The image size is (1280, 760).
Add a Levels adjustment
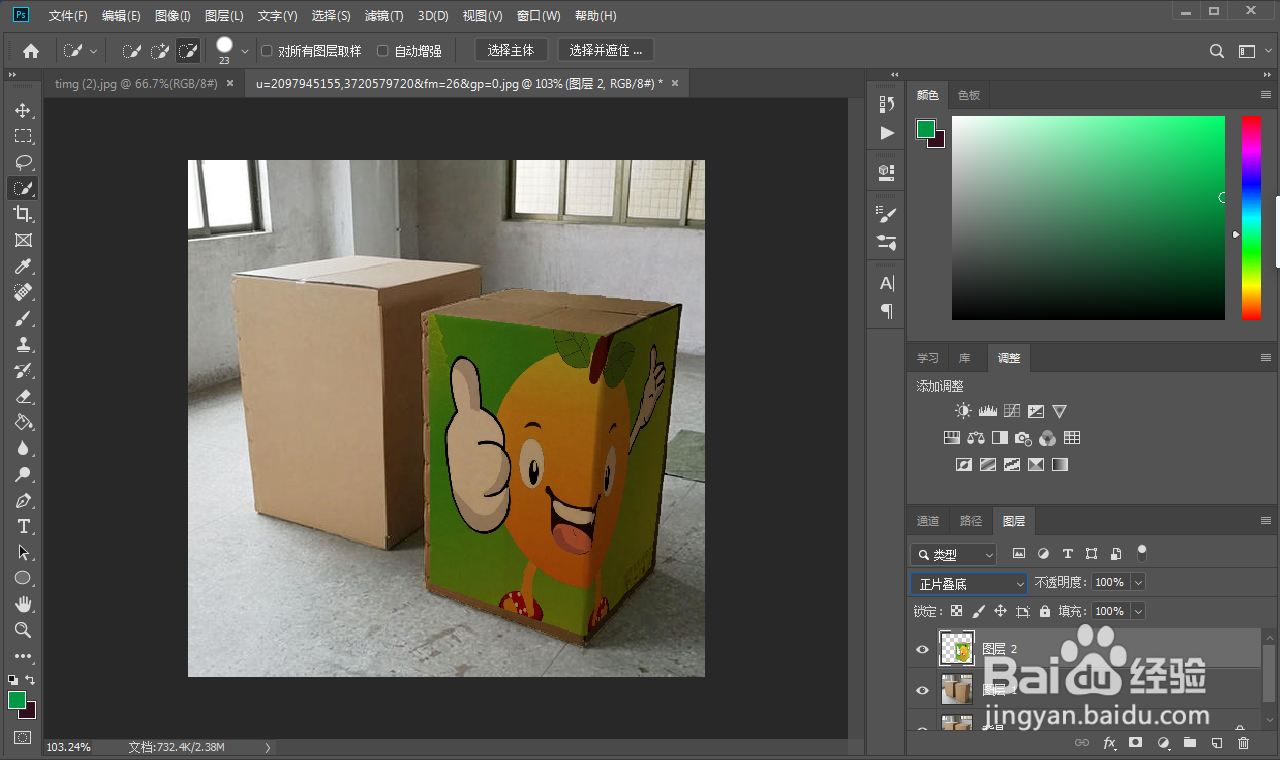(x=988, y=411)
